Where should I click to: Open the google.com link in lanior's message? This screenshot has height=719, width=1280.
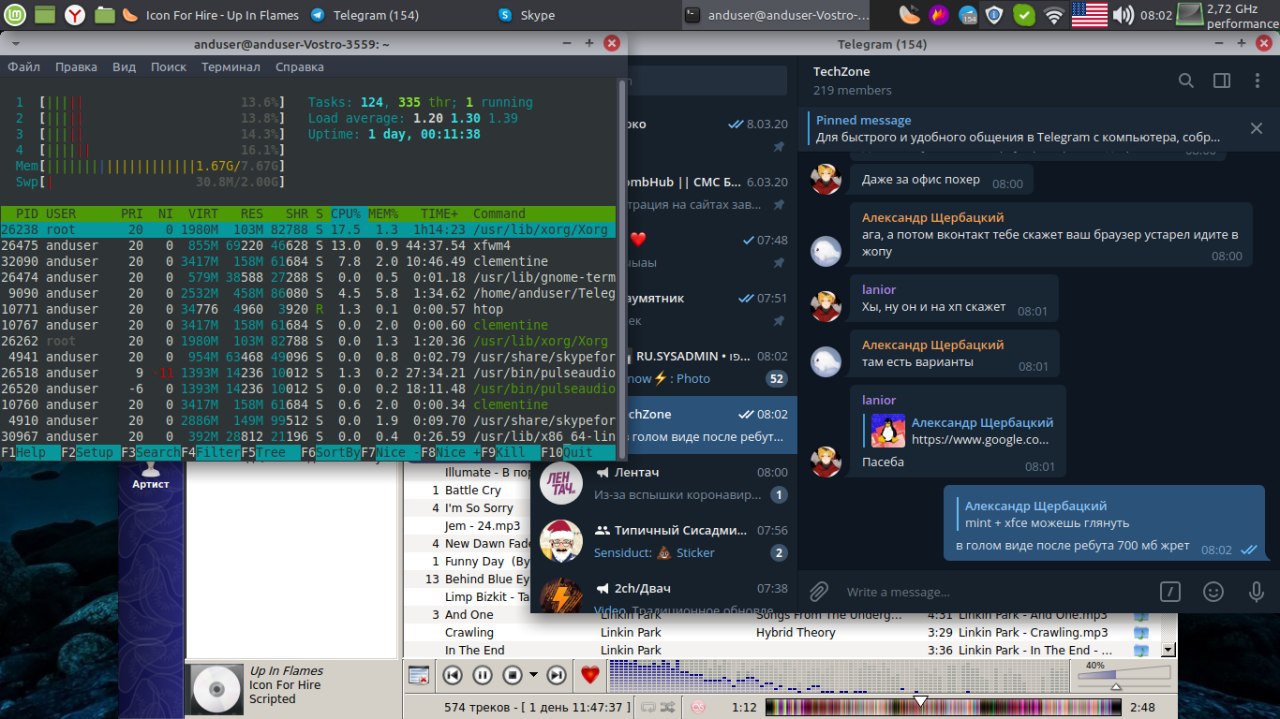[980, 439]
